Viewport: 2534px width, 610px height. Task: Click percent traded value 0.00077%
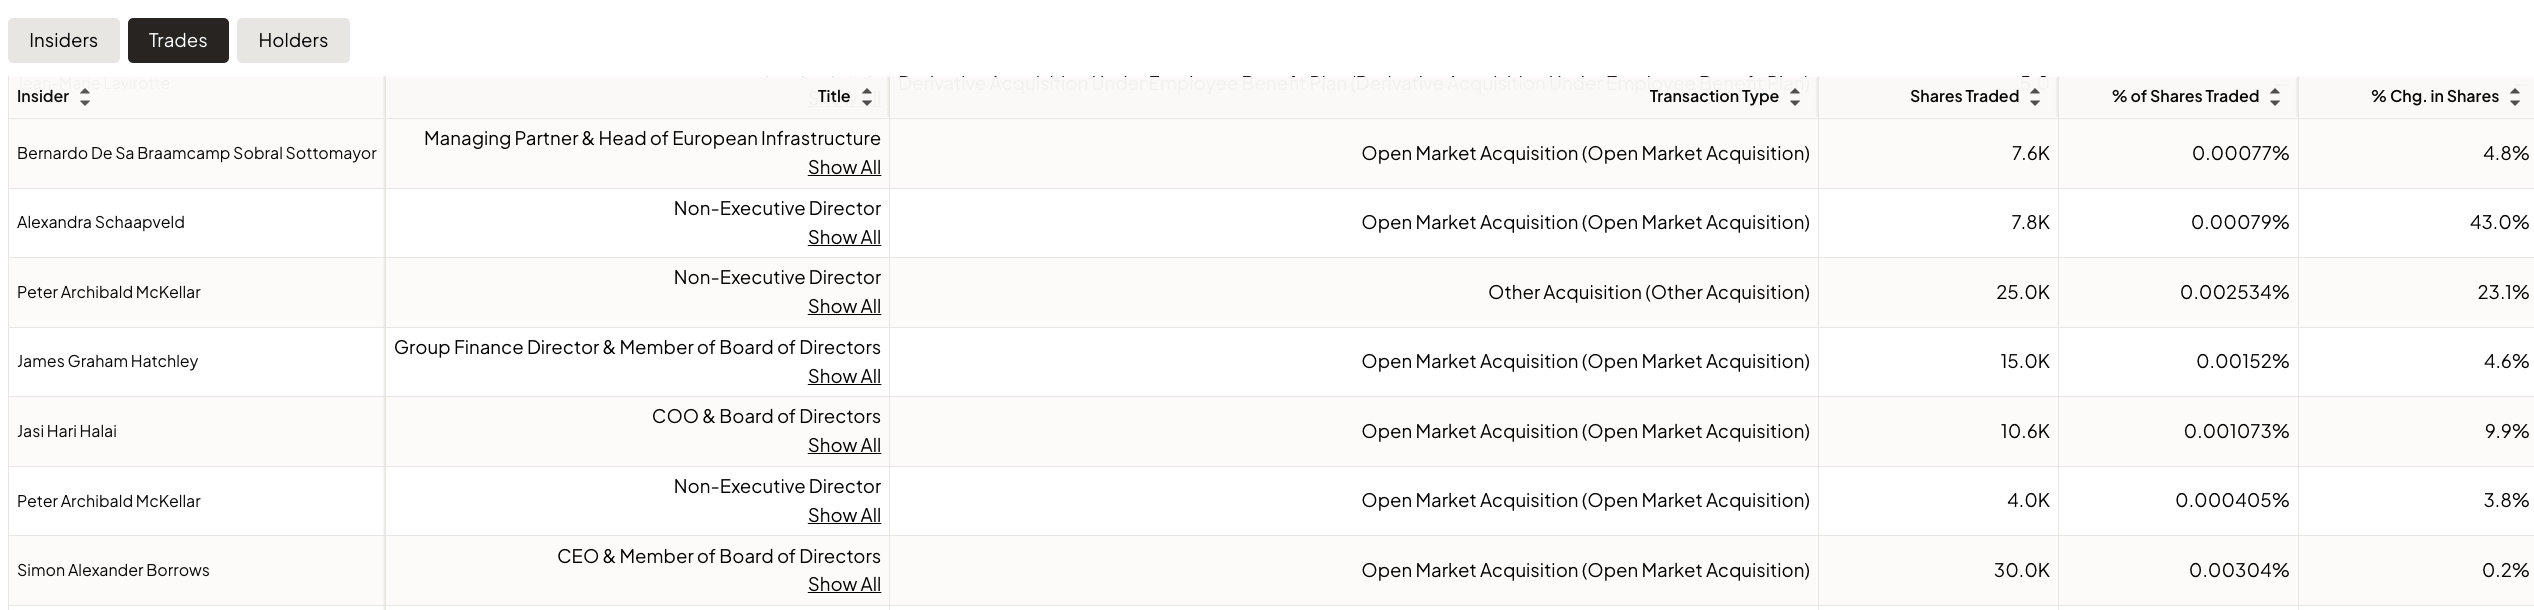coord(2241,153)
